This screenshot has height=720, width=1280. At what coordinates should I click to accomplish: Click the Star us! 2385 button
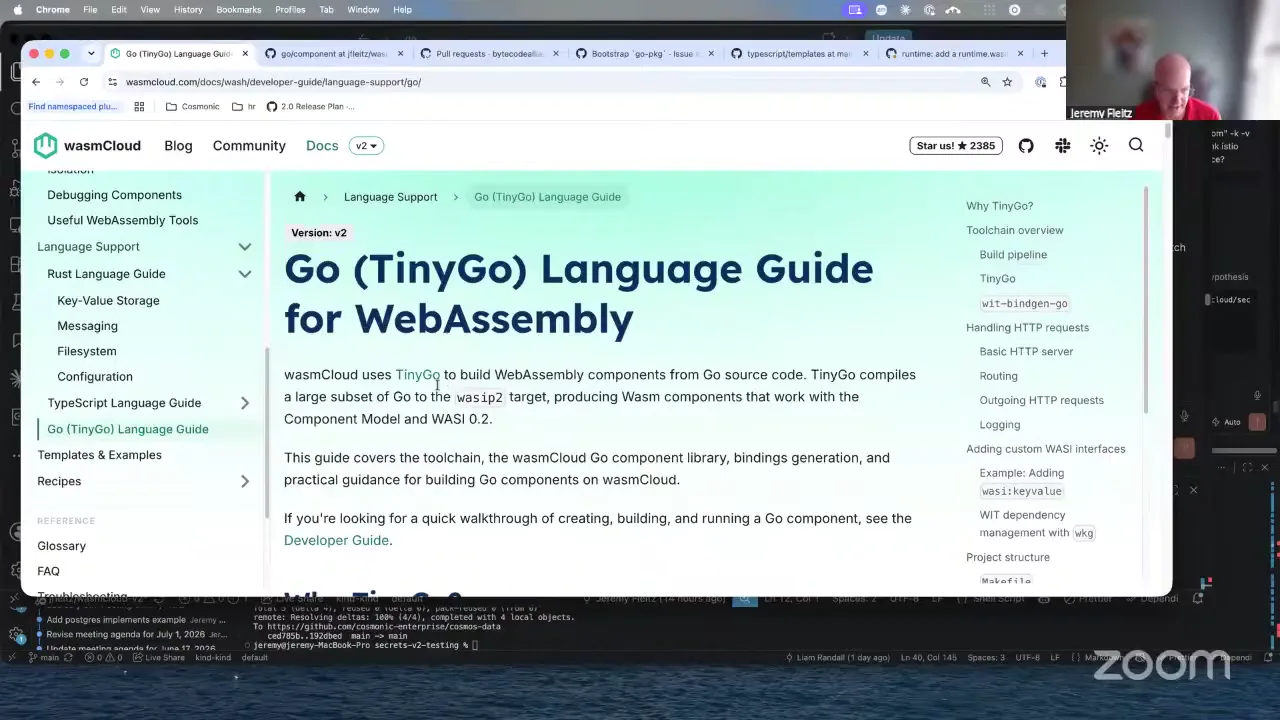pos(956,146)
